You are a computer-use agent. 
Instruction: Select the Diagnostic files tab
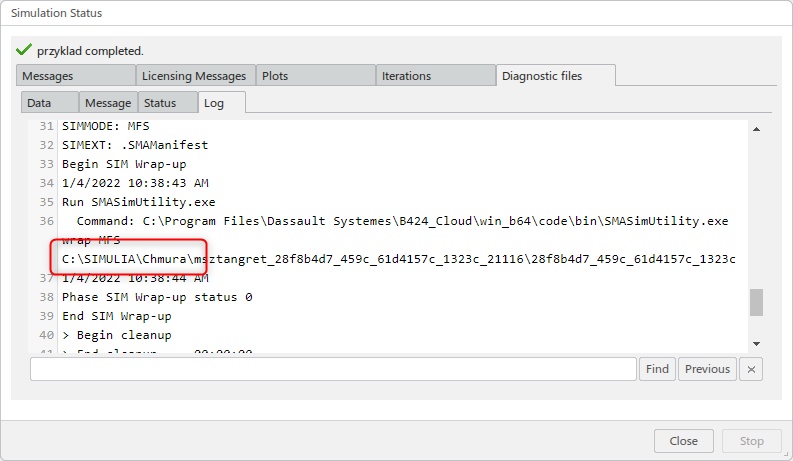point(556,76)
